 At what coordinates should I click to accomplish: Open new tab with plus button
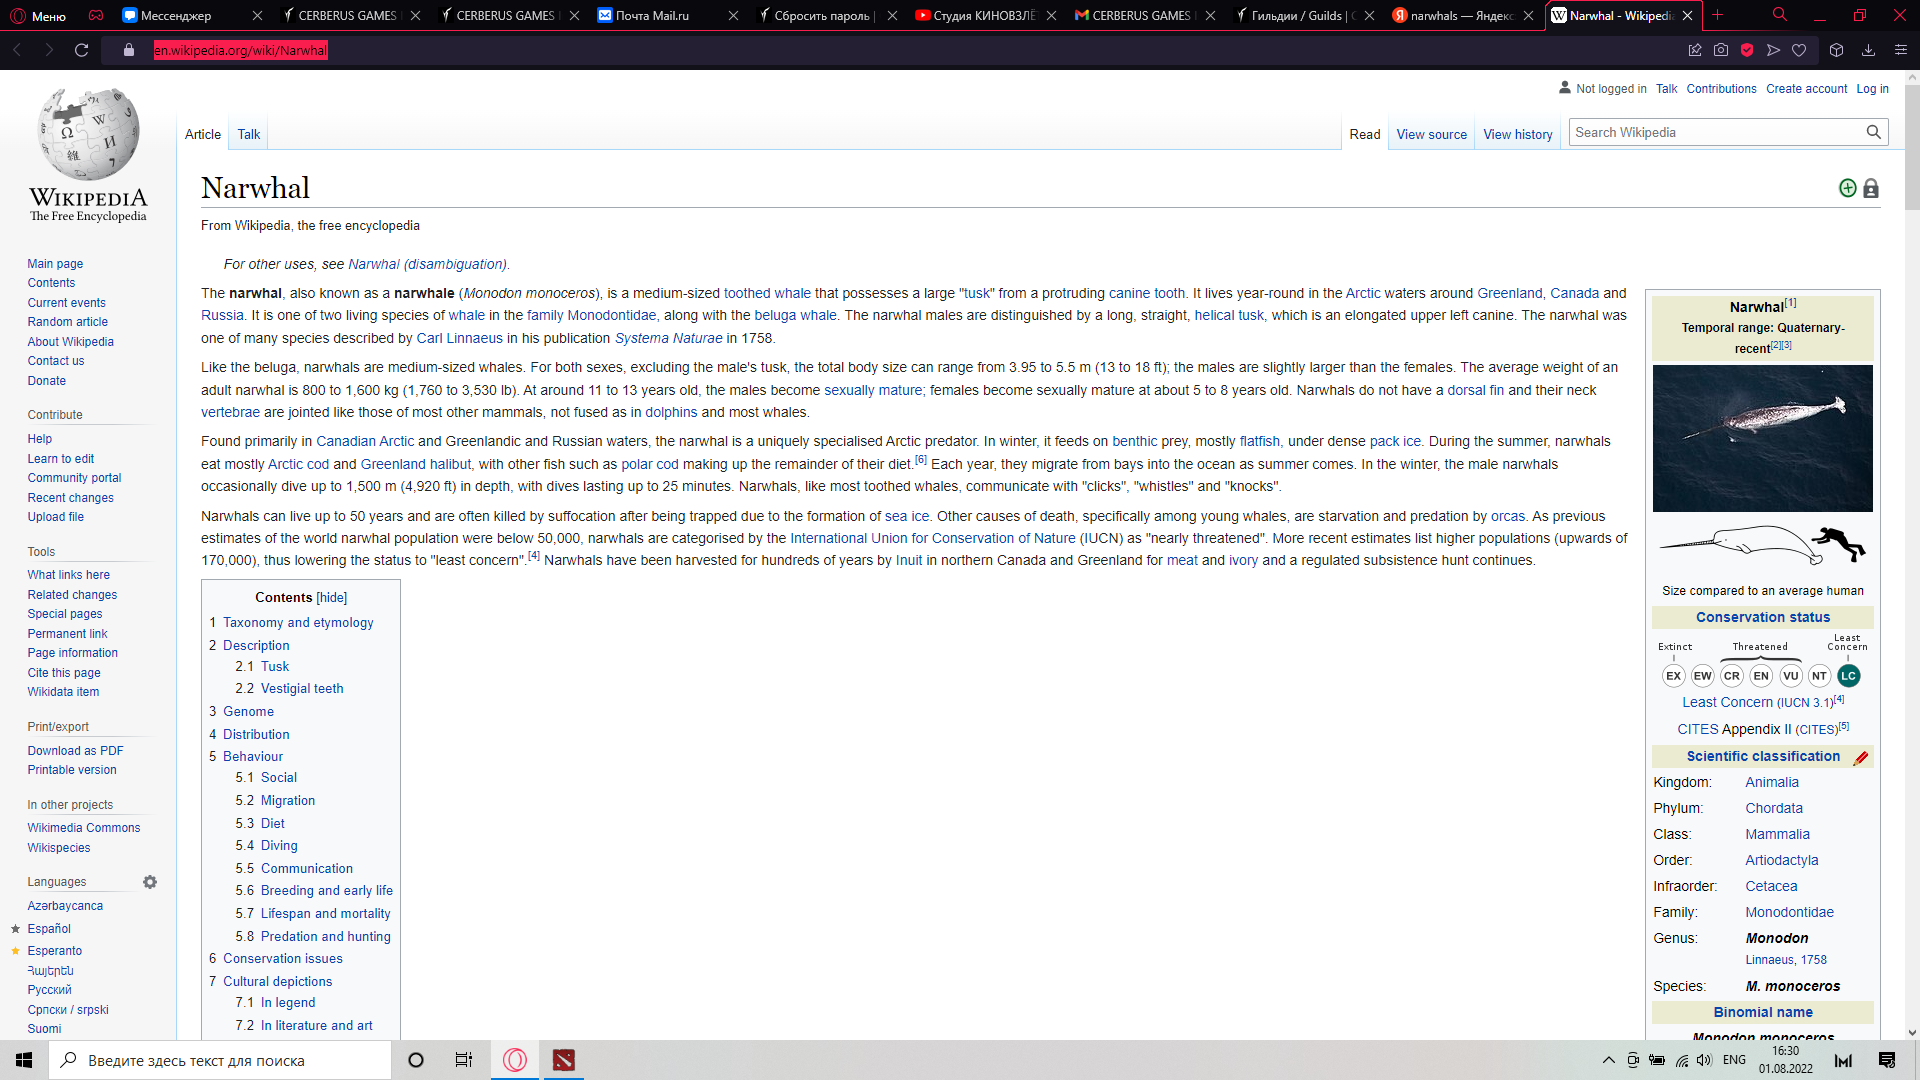1718,15
